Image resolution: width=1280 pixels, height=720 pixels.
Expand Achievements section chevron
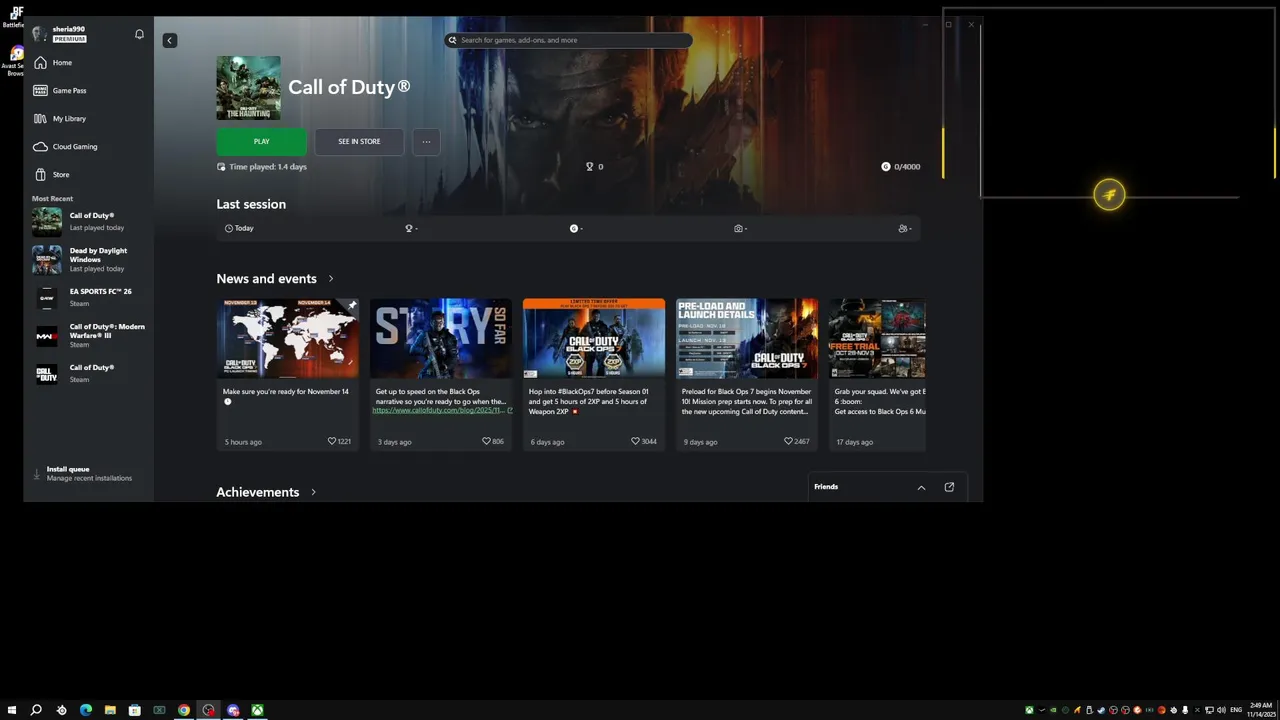(313, 492)
